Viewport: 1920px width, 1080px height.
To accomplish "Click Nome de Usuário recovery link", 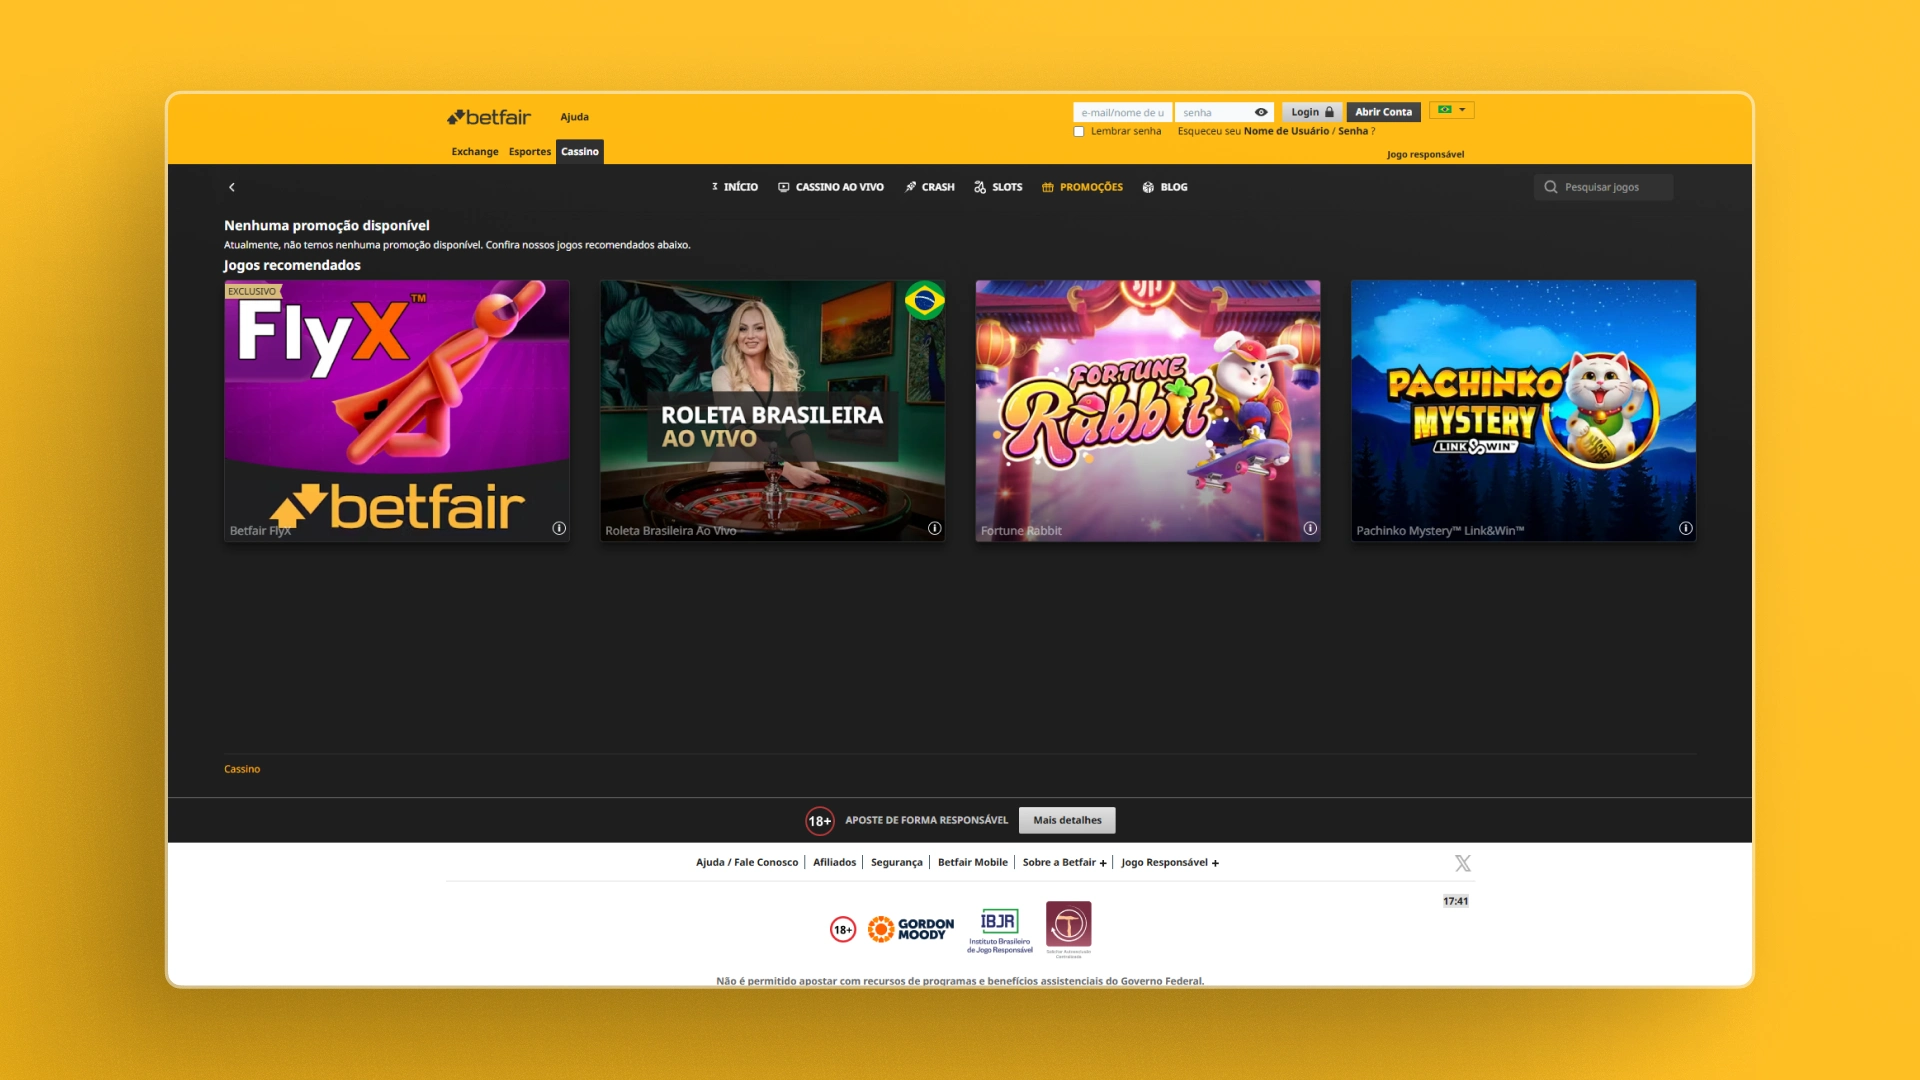I will [x=1286, y=131].
